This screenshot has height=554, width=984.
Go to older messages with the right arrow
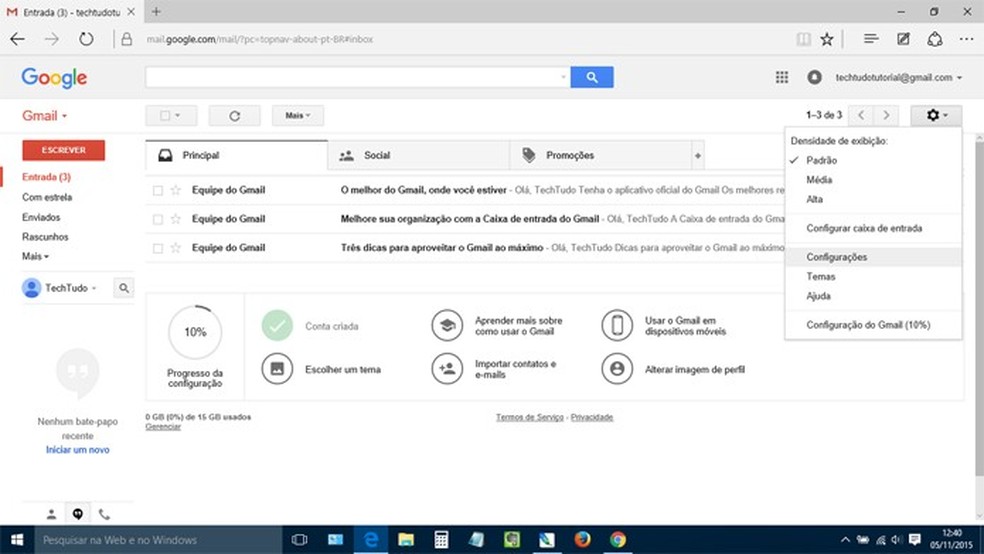click(886, 115)
